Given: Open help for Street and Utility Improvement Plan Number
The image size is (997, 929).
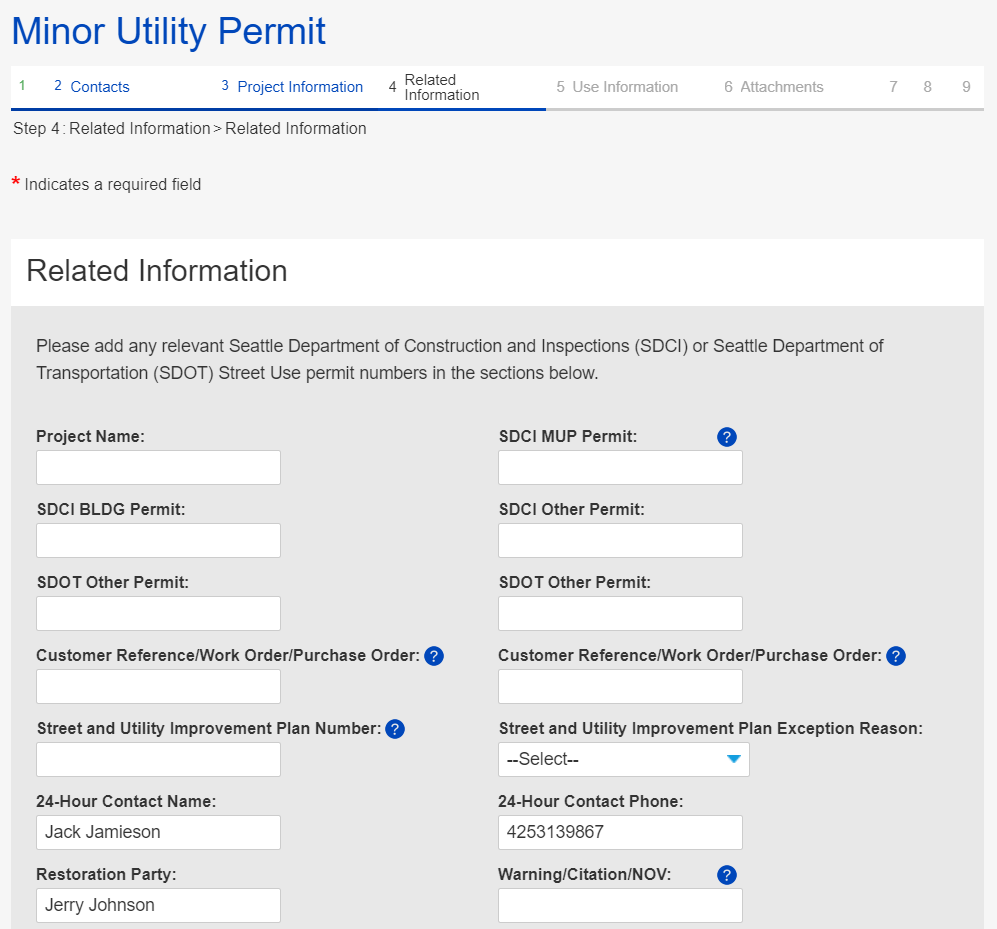Looking at the screenshot, I should [x=395, y=729].
